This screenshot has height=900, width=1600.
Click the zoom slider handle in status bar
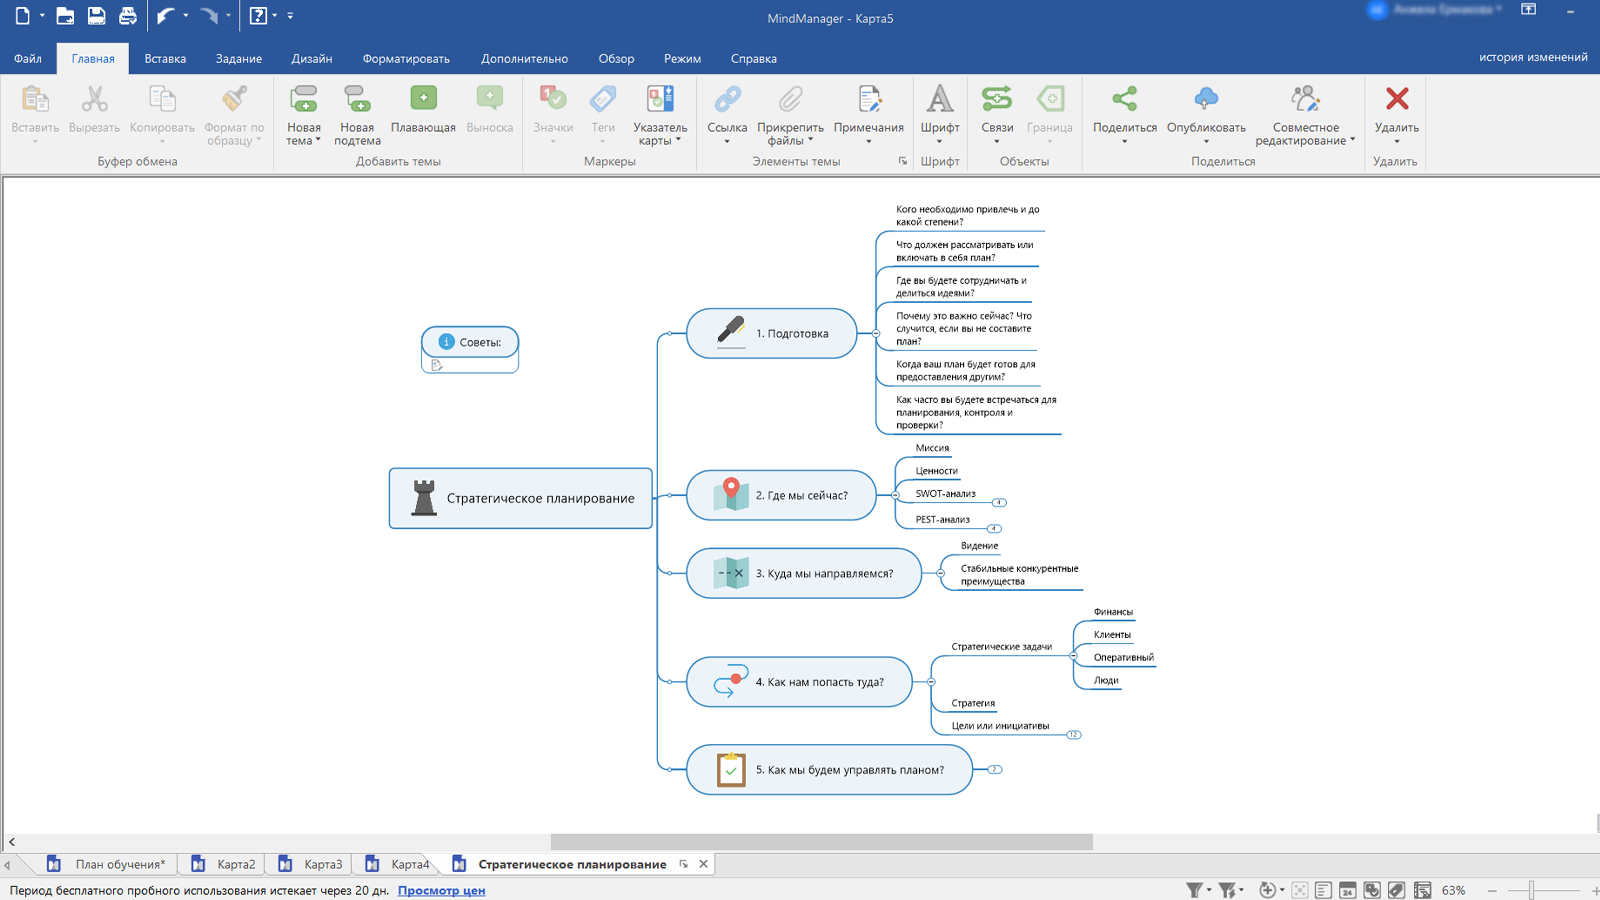(x=1531, y=890)
